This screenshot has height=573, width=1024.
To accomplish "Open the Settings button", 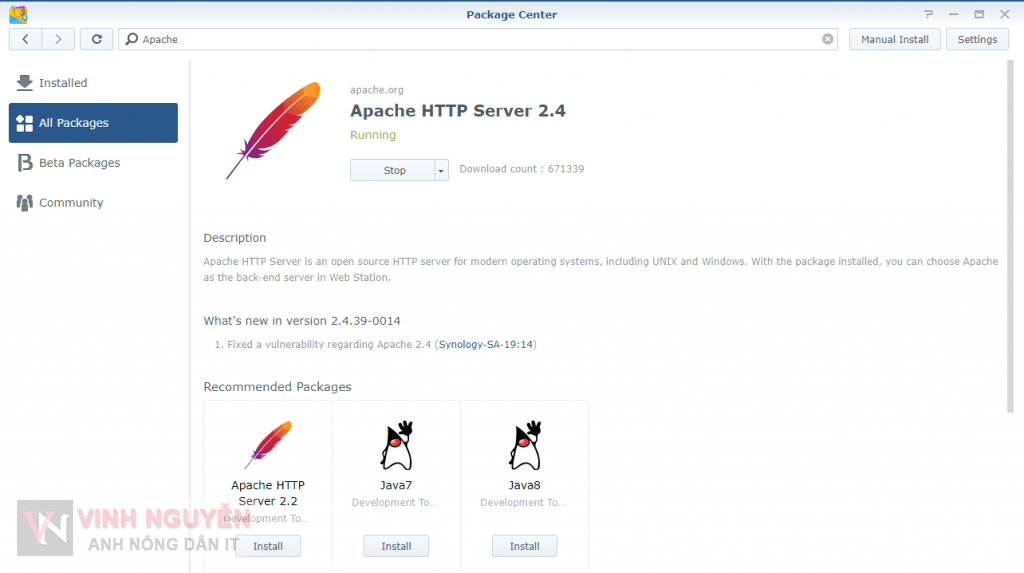I will click(x=977, y=39).
